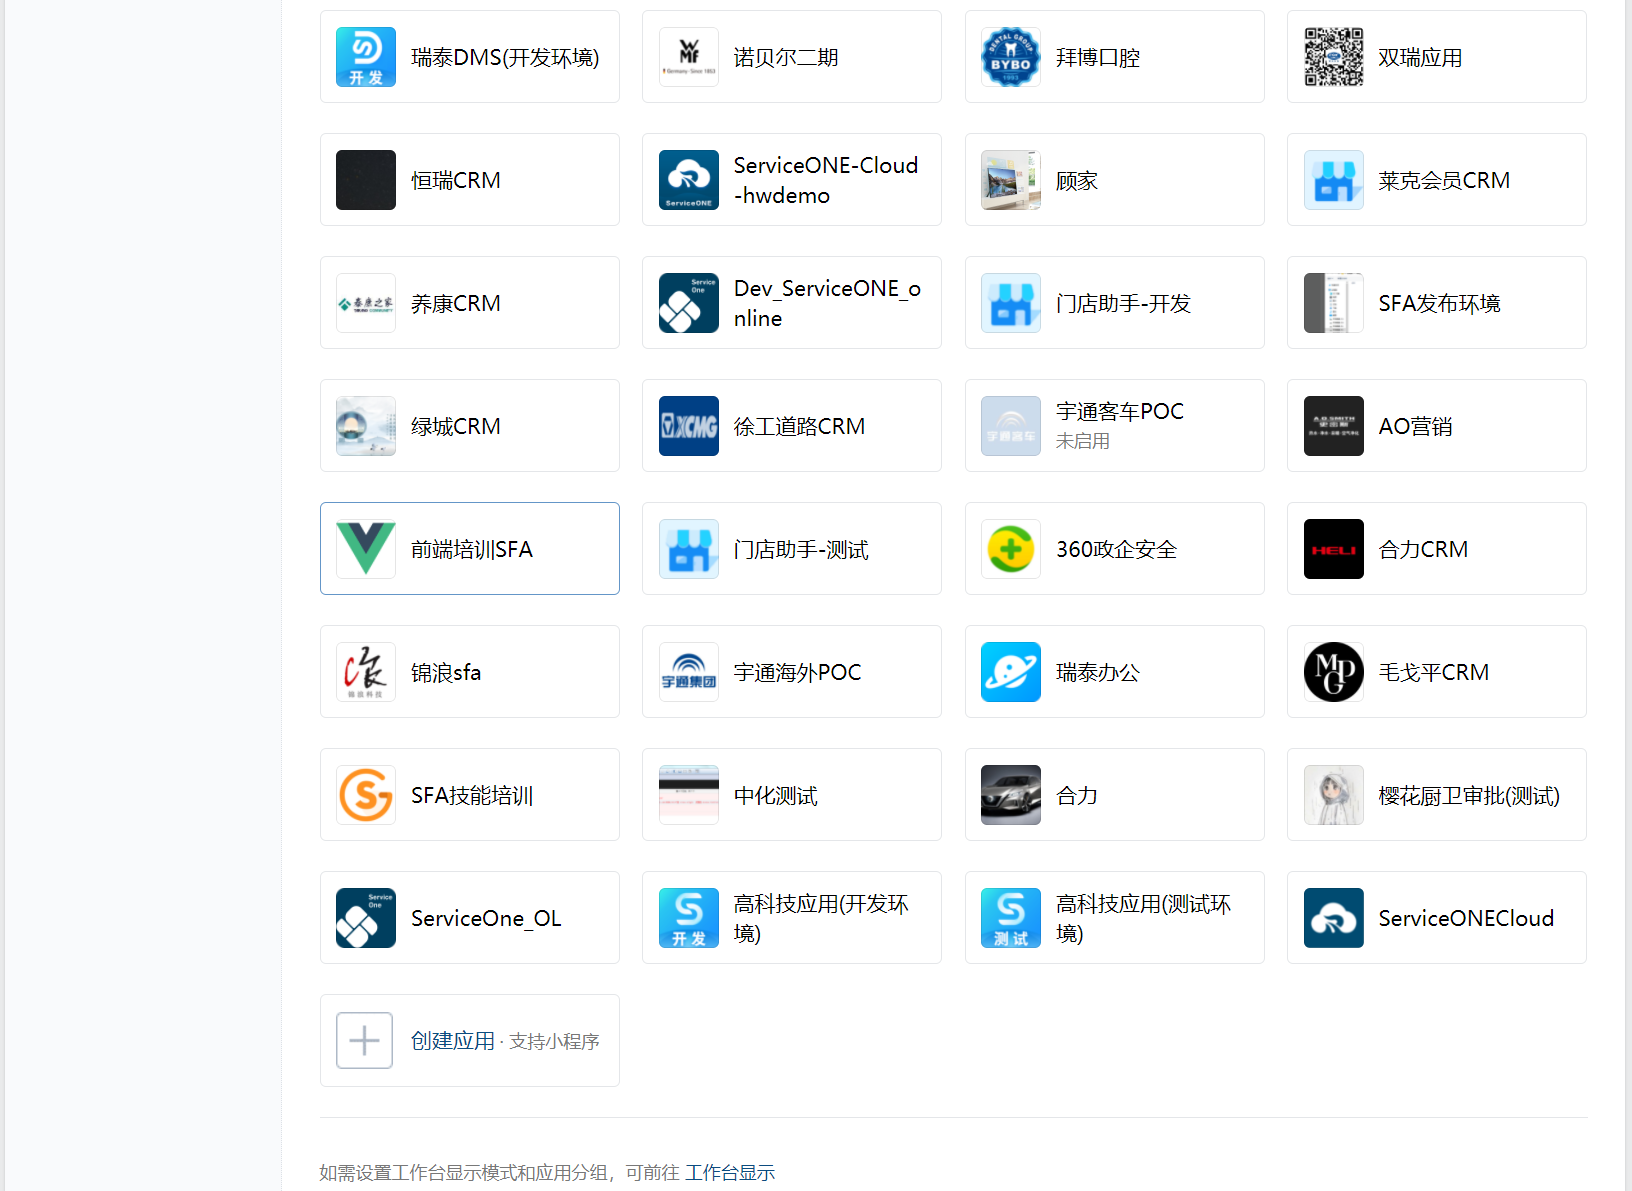
Task: Select the HELI 合力CRM icon
Action: coord(1334,549)
